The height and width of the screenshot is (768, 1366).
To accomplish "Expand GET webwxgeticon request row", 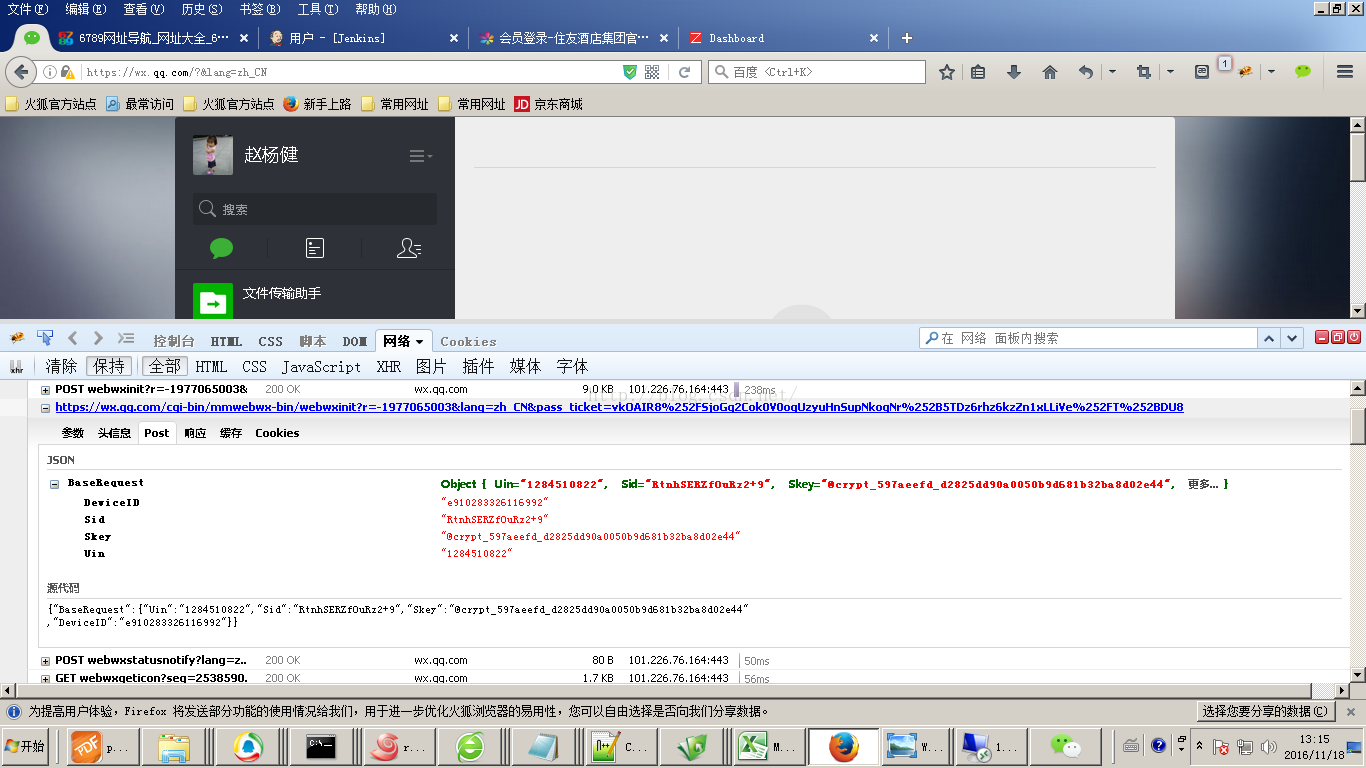I will coord(45,678).
